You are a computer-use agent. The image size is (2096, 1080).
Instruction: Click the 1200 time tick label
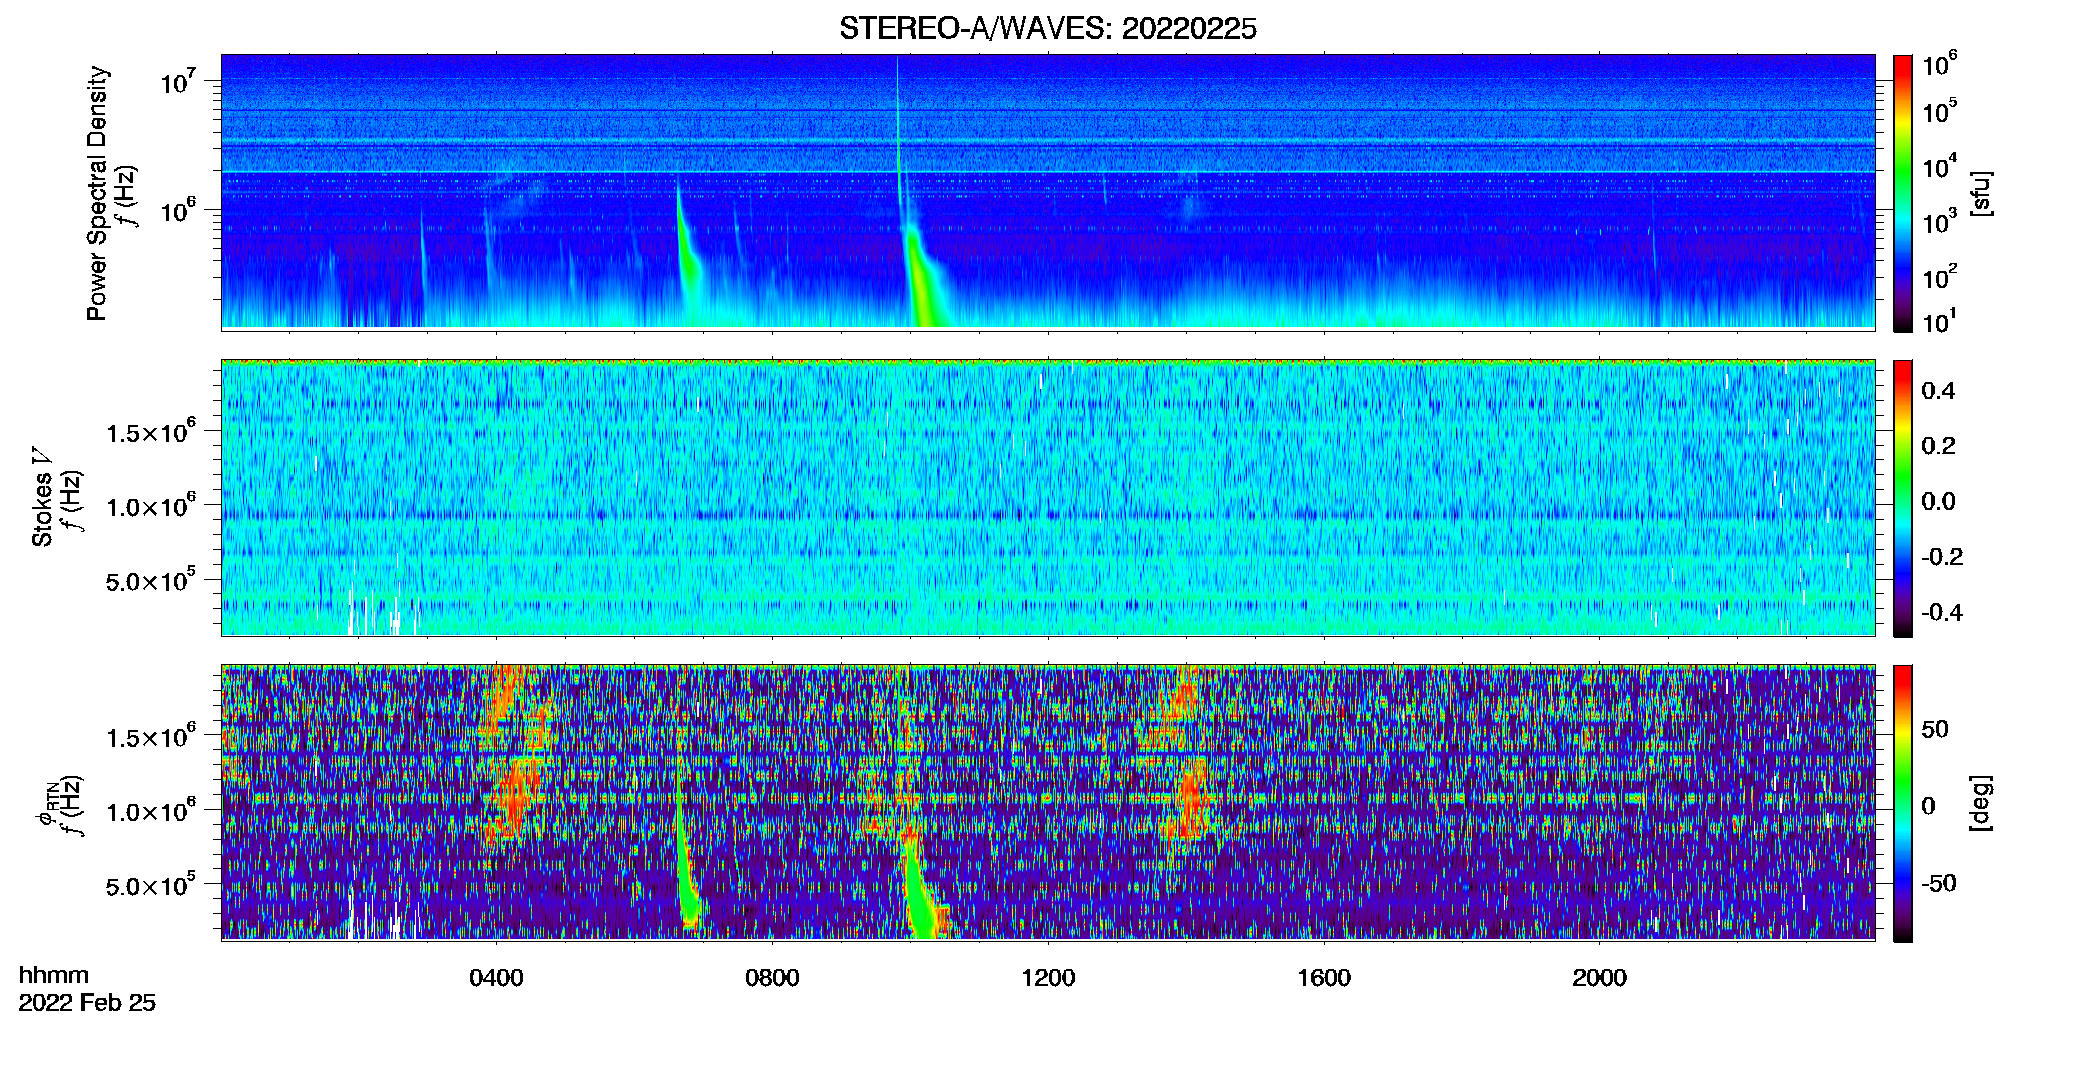(x=1048, y=978)
